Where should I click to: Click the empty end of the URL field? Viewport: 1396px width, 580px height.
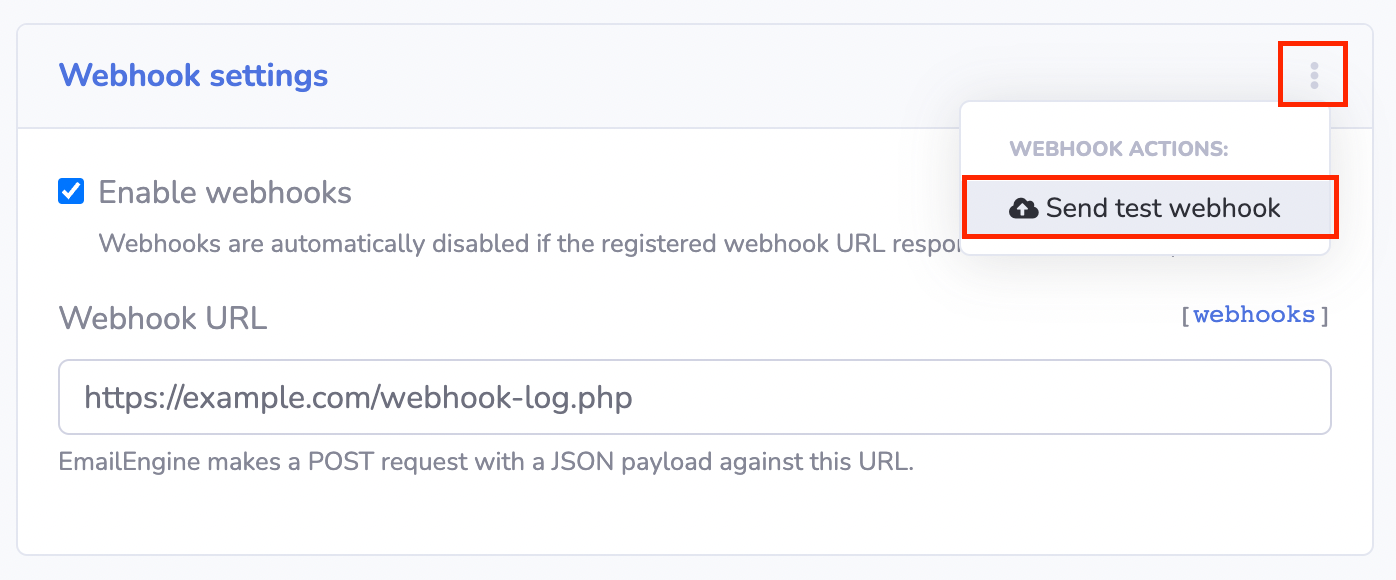(1100, 398)
